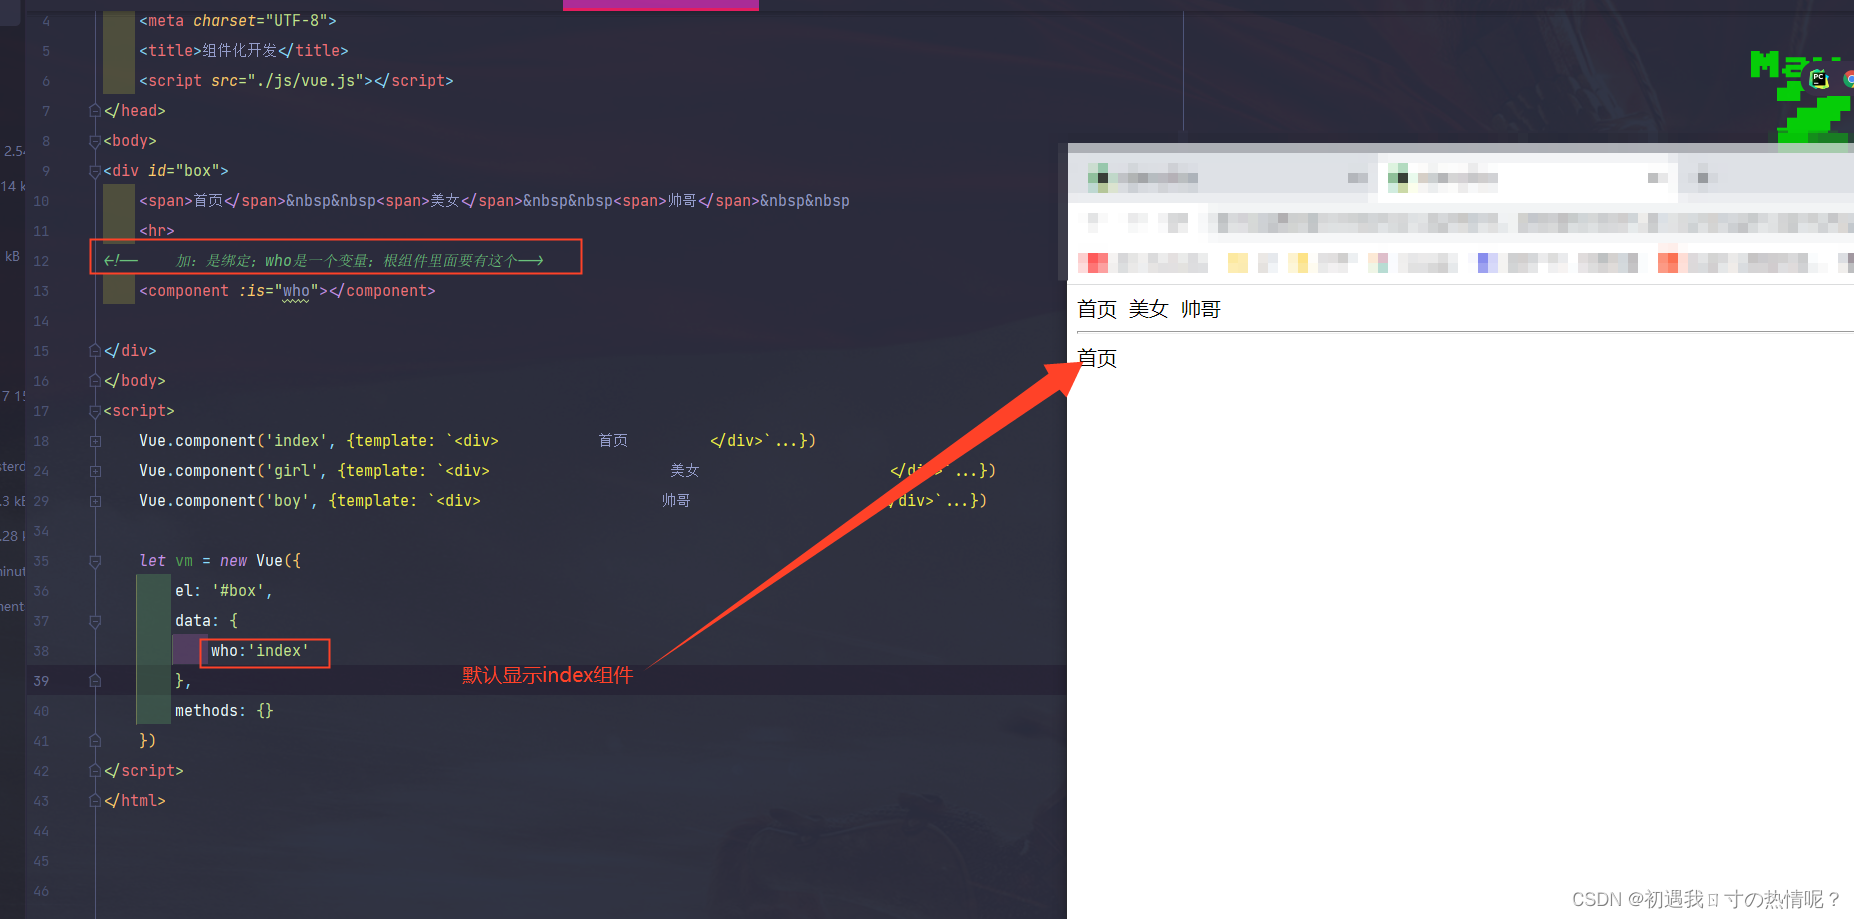Collapse the data: { object fold marker
Screen dimensions: 1854x919
pyautogui.click(x=95, y=621)
